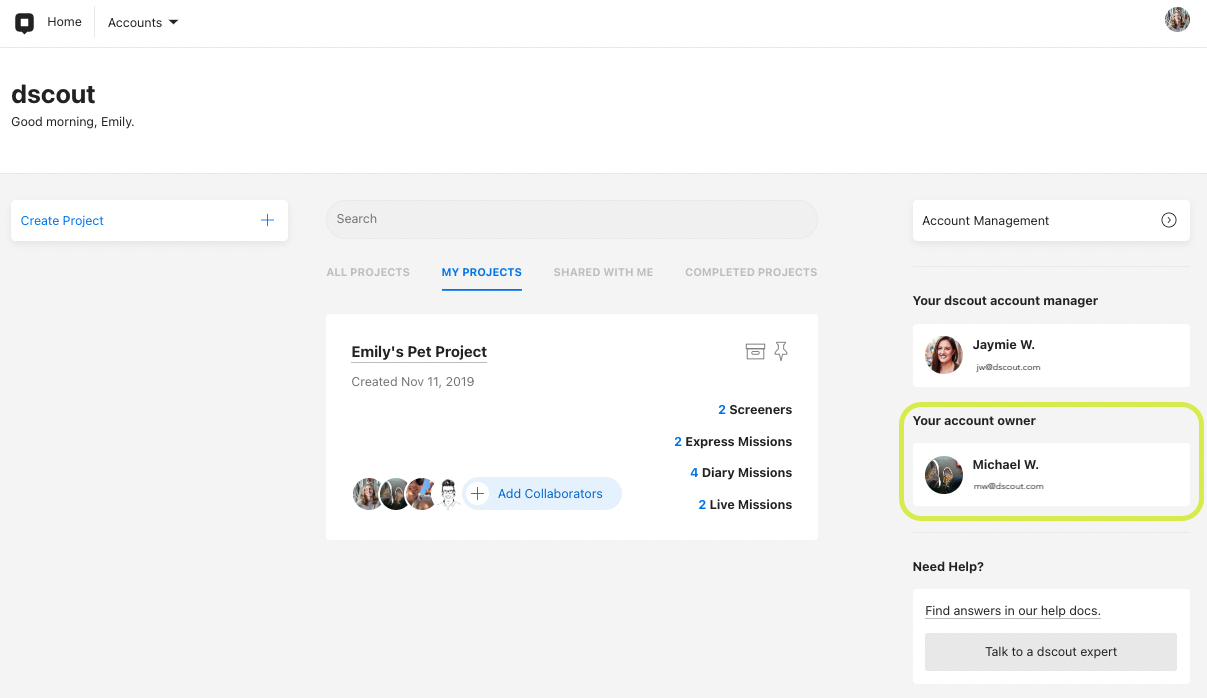The width and height of the screenshot is (1207, 698).
Task: Click the plus icon in Create Project
Action: click(267, 220)
